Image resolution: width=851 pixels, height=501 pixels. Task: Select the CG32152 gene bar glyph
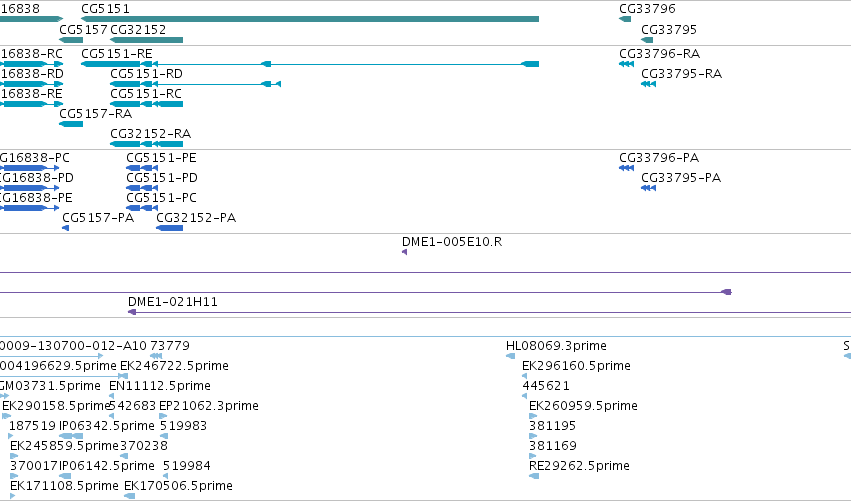point(147,40)
